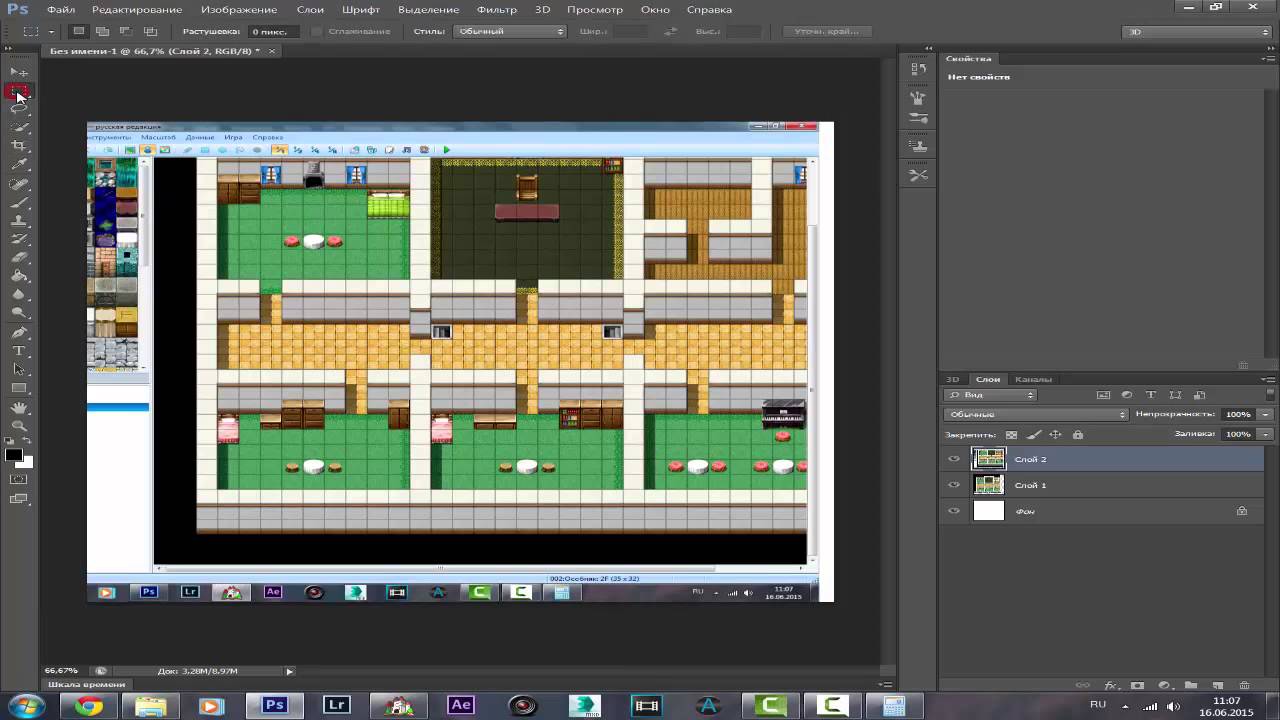Select the Quick Selection tool
The height and width of the screenshot is (720, 1280).
[x=19, y=128]
